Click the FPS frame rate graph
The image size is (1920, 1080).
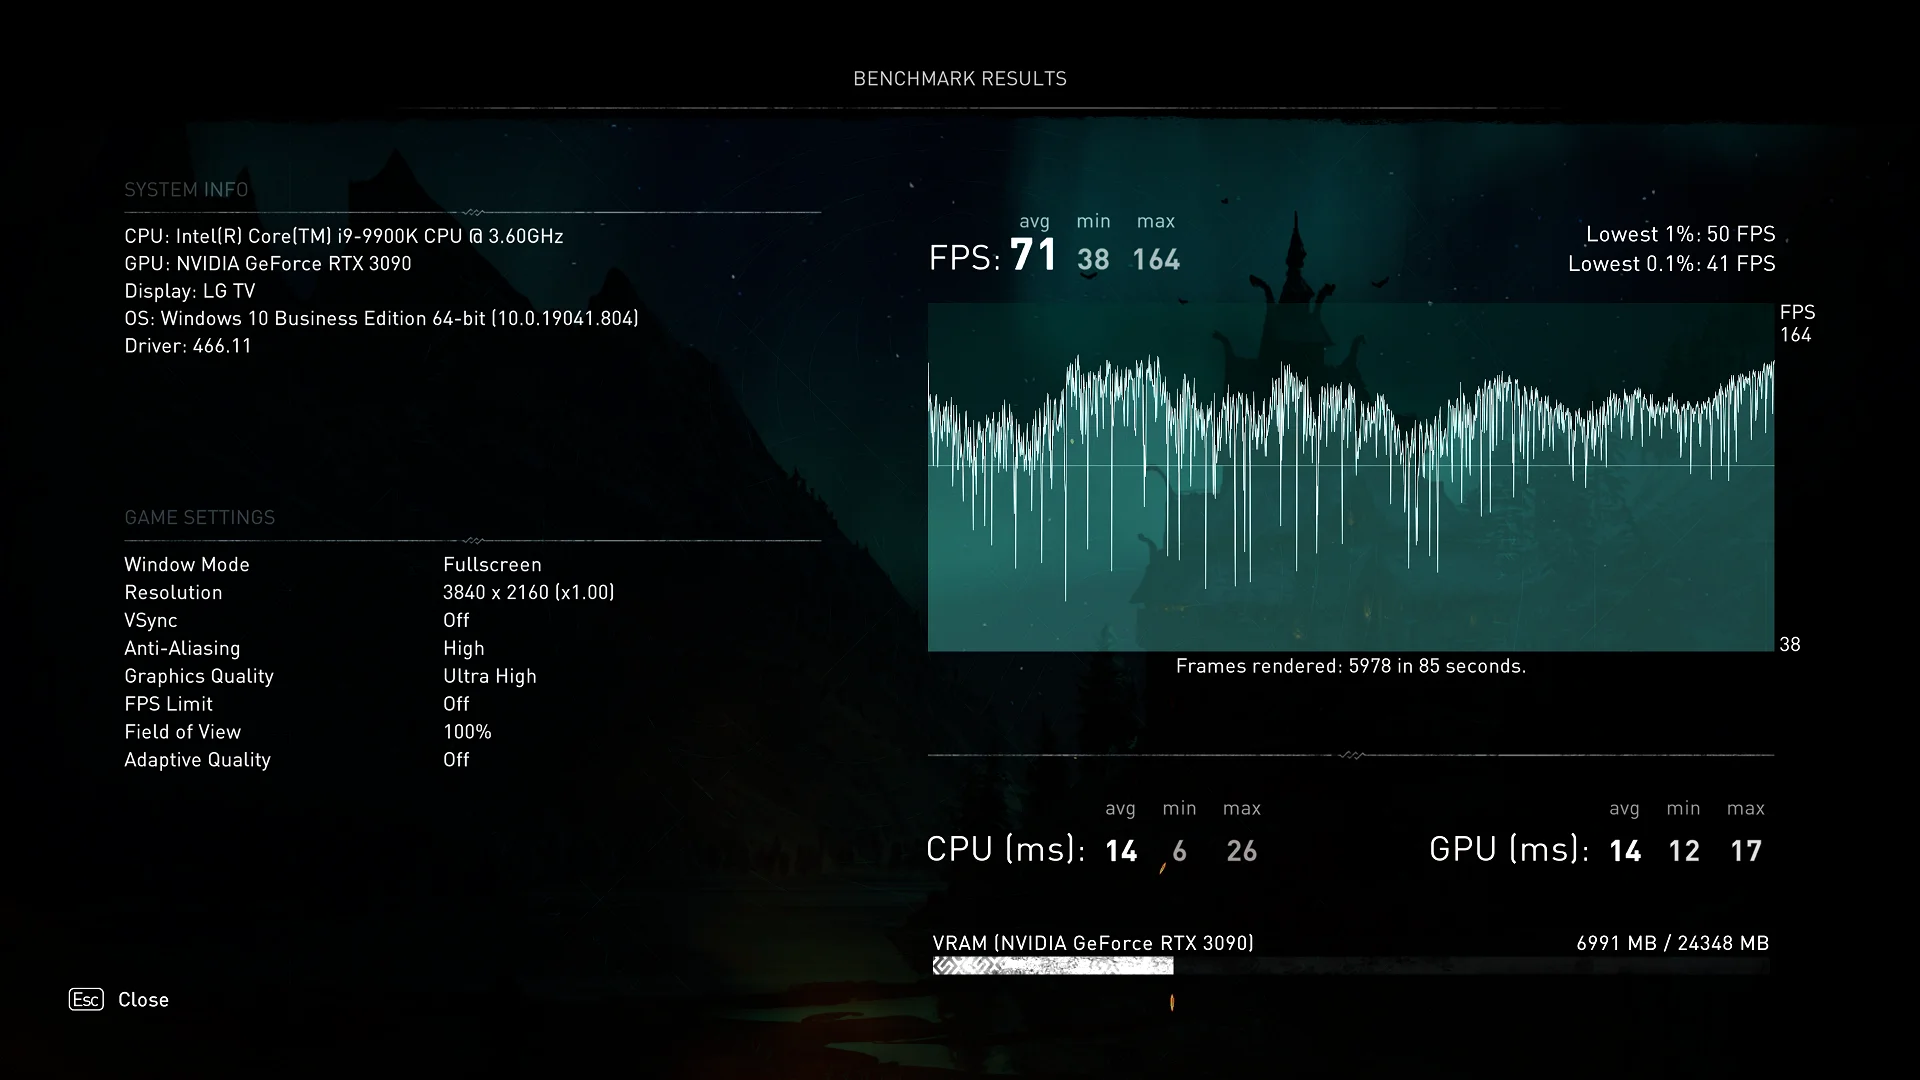coord(1350,477)
